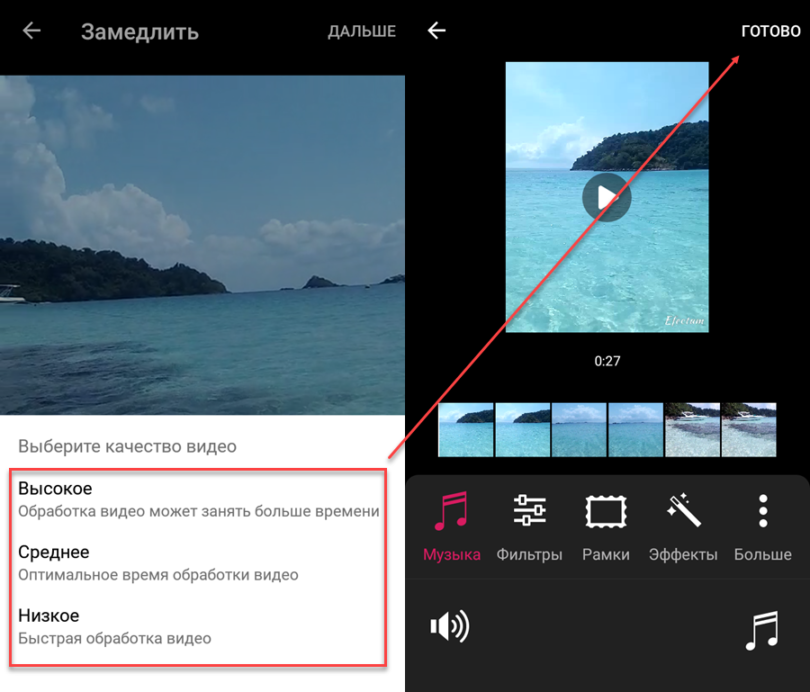Image resolution: width=810 pixels, height=692 pixels.
Task: Open the Рамки frame icon
Action: click(x=605, y=526)
